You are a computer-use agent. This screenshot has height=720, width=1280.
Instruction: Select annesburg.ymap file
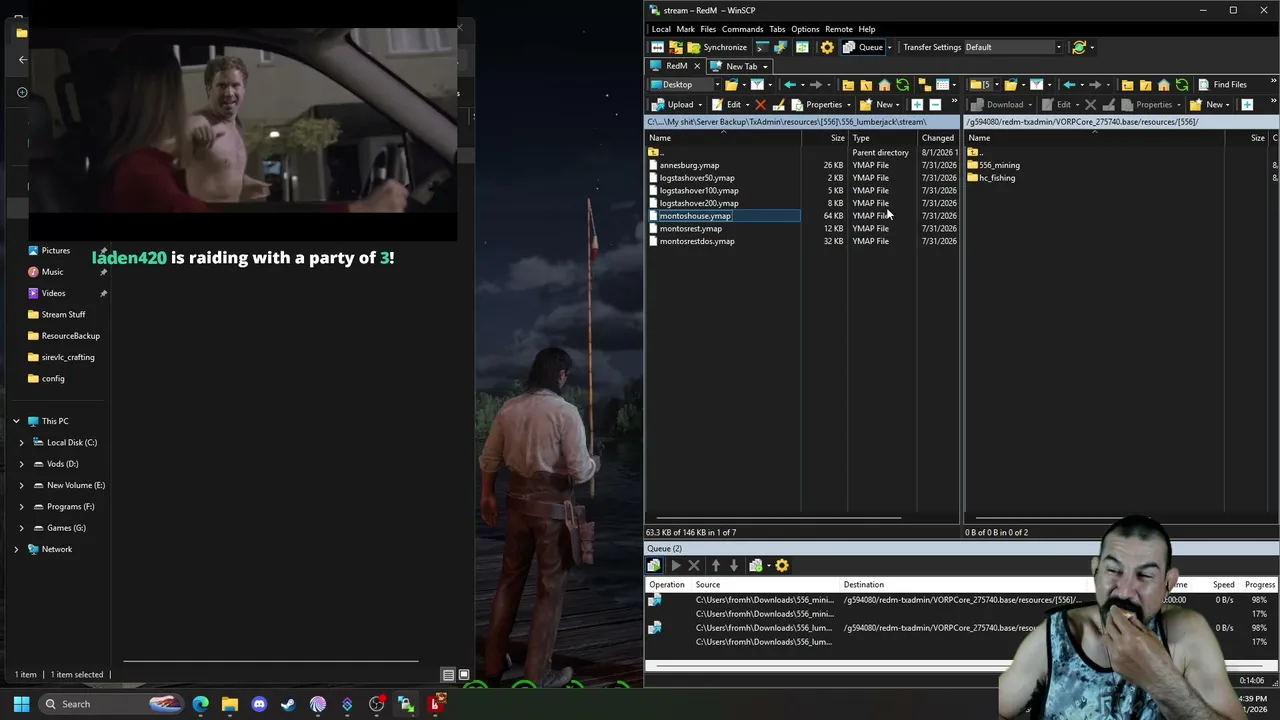[x=689, y=165]
